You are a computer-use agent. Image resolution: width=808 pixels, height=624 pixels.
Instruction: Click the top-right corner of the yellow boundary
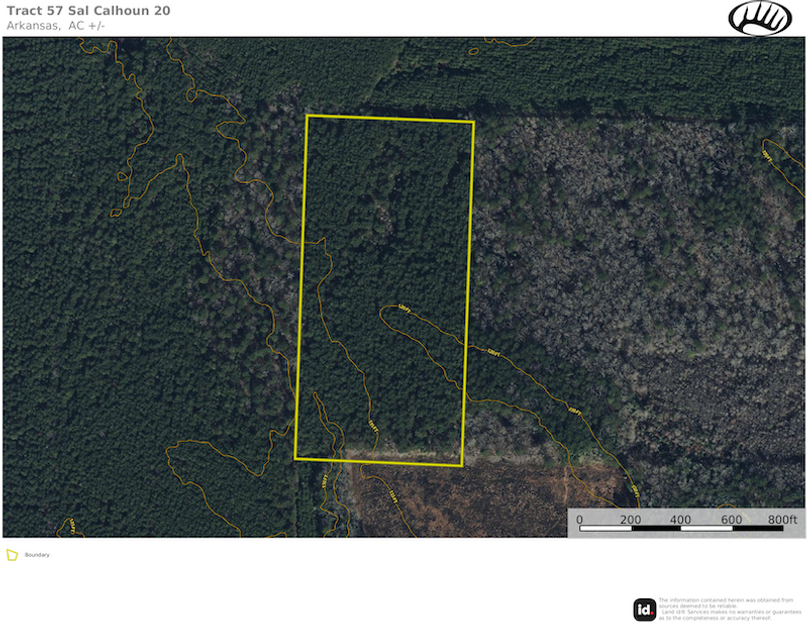click(x=474, y=122)
